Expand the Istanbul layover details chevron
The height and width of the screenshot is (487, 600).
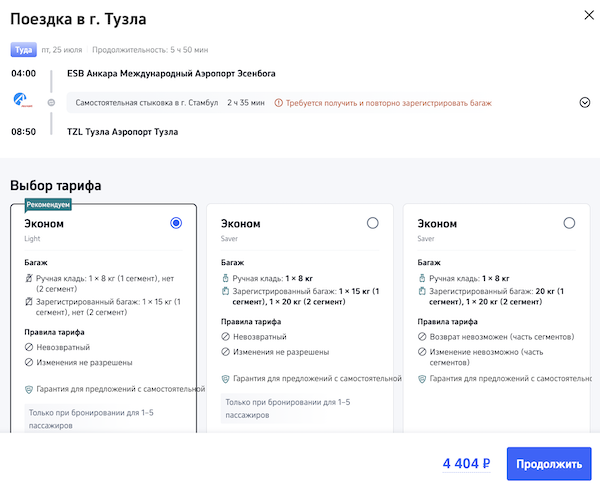click(585, 102)
